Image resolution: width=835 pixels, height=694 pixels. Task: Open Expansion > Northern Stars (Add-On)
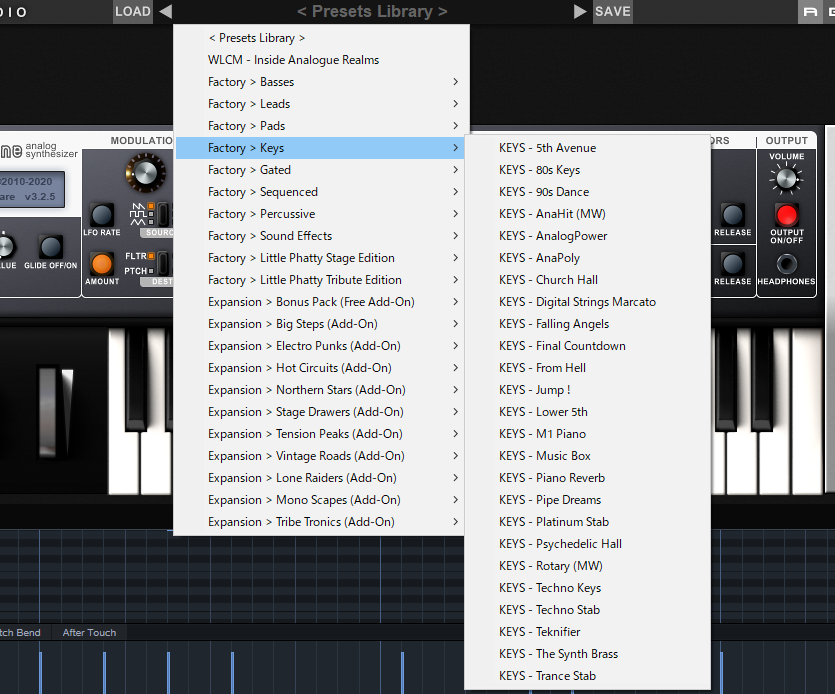click(320, 390)
